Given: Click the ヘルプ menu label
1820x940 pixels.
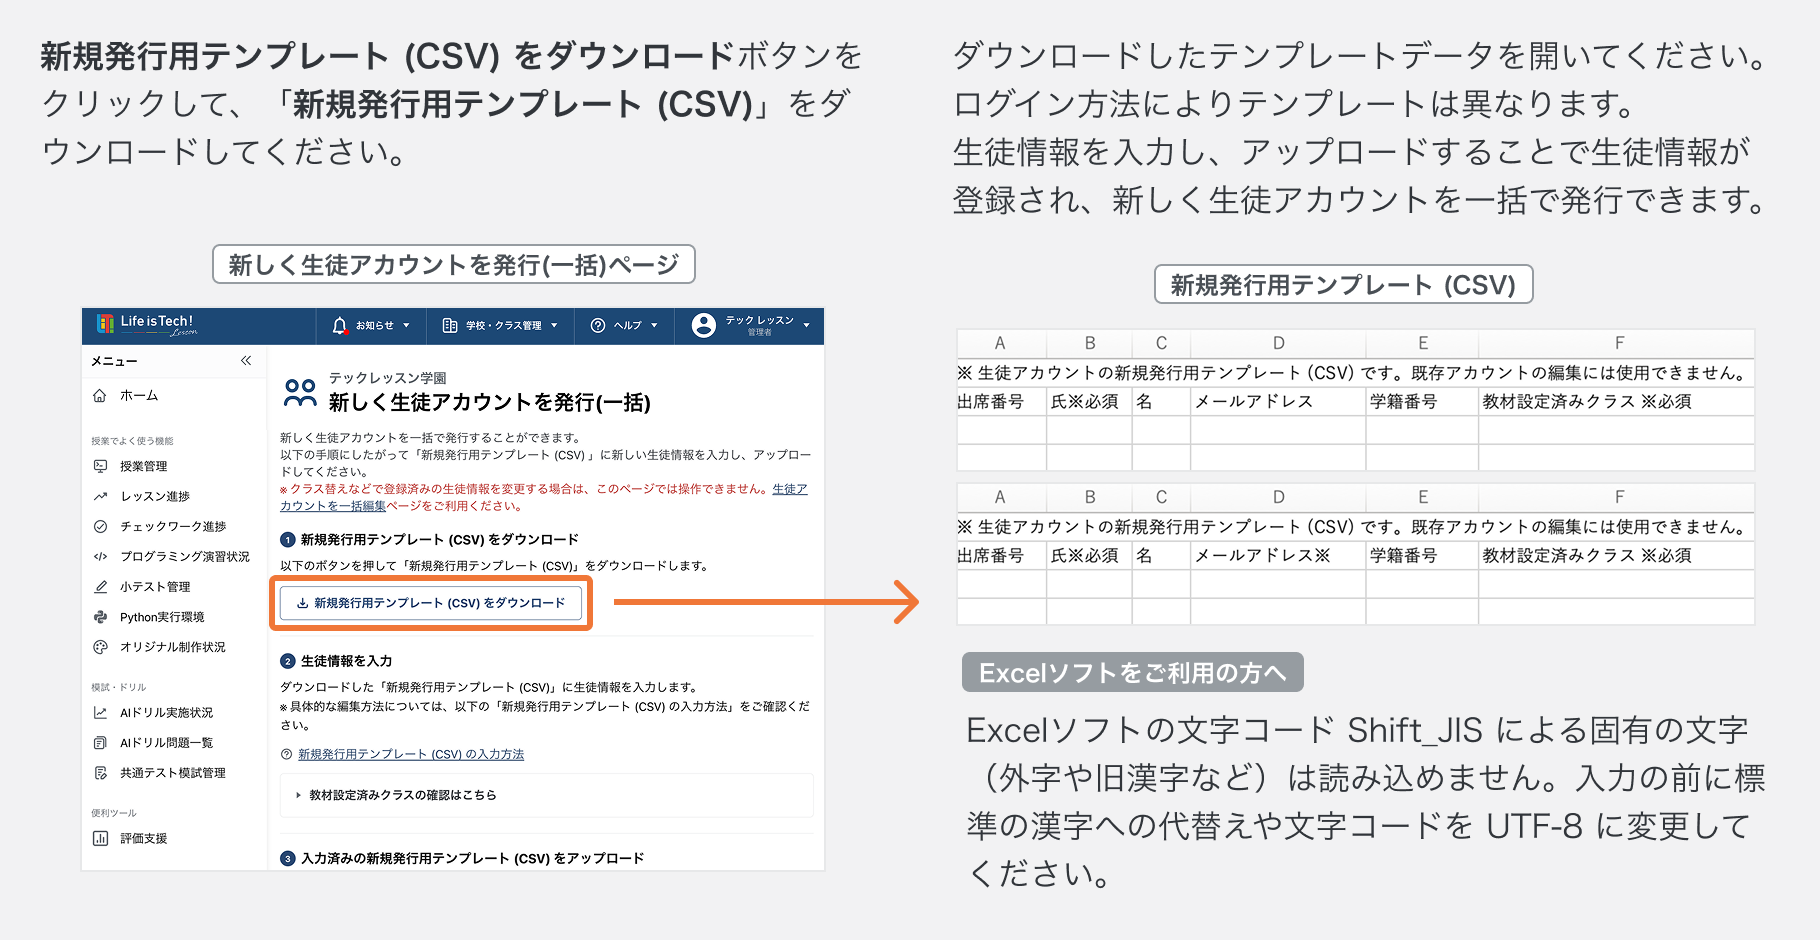Looking at the screenshot, I should click(627, 325).
